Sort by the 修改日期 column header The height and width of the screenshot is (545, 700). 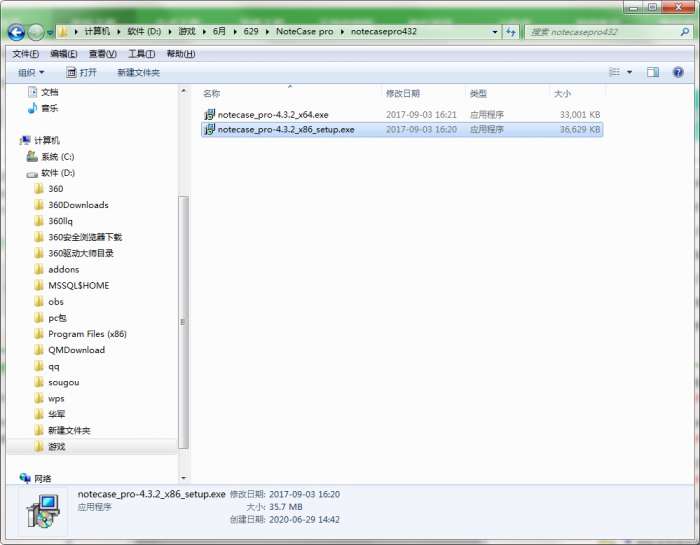pyautogui.click(x=403, y=94)
